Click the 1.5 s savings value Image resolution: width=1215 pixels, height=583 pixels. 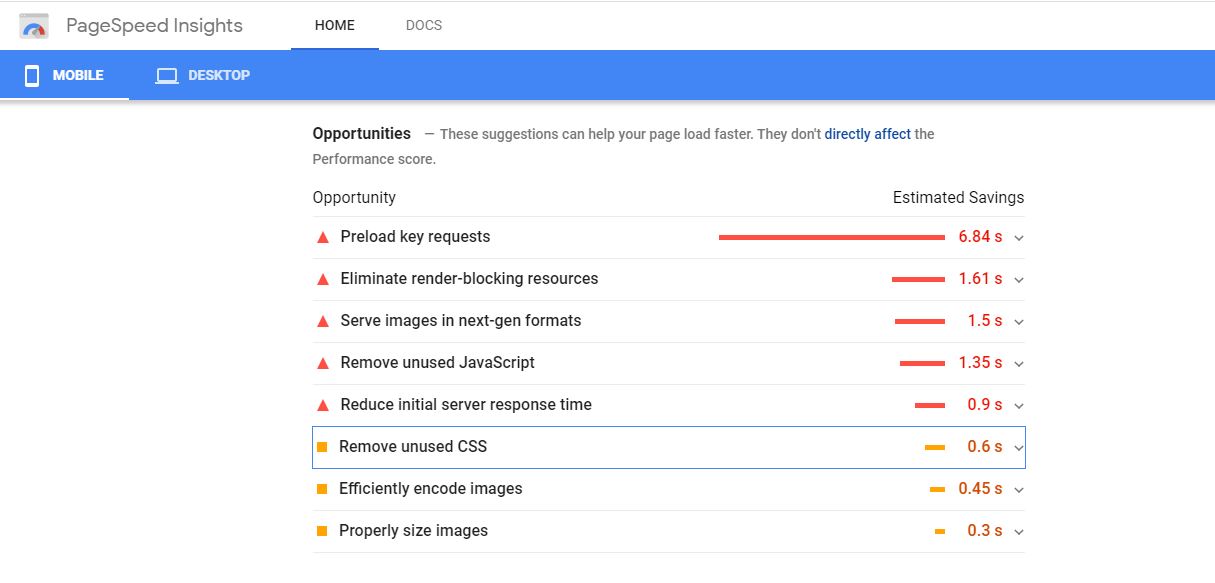coord(985,321)
